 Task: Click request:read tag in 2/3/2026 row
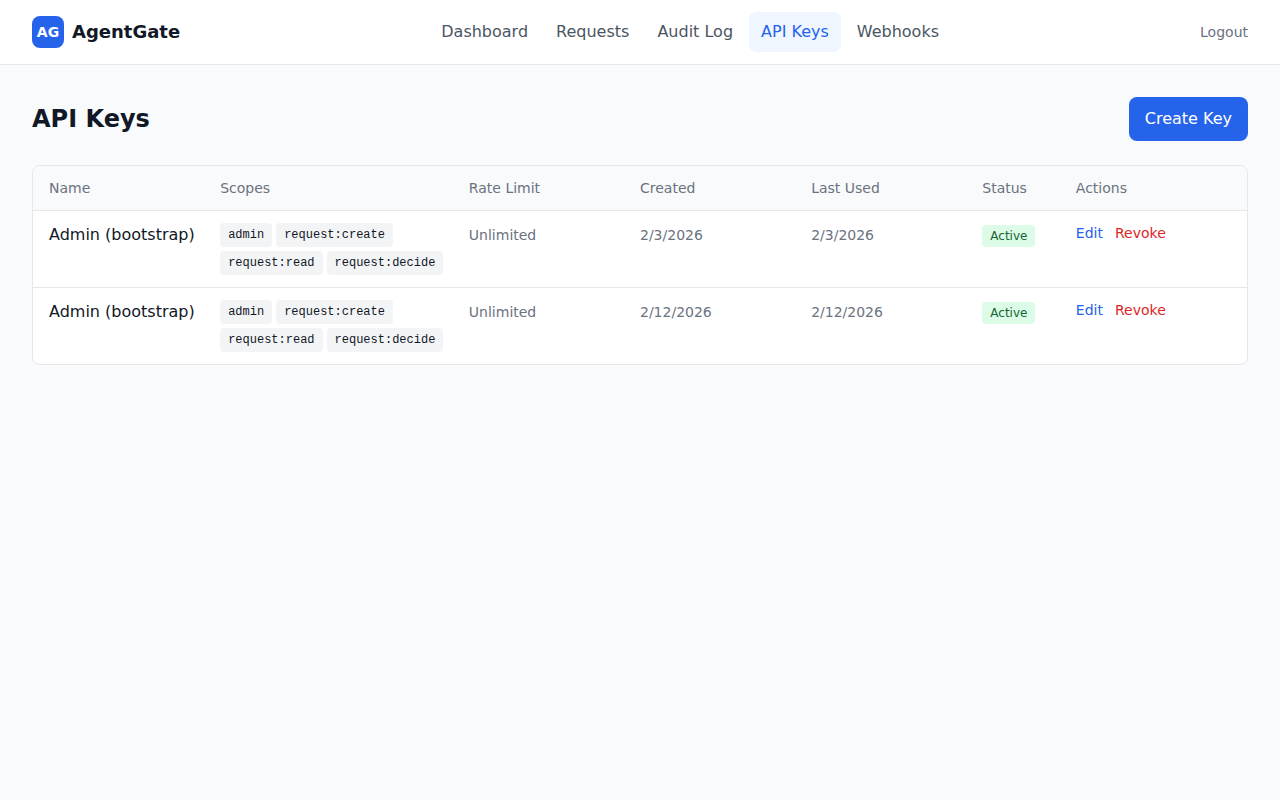point(271,263)
